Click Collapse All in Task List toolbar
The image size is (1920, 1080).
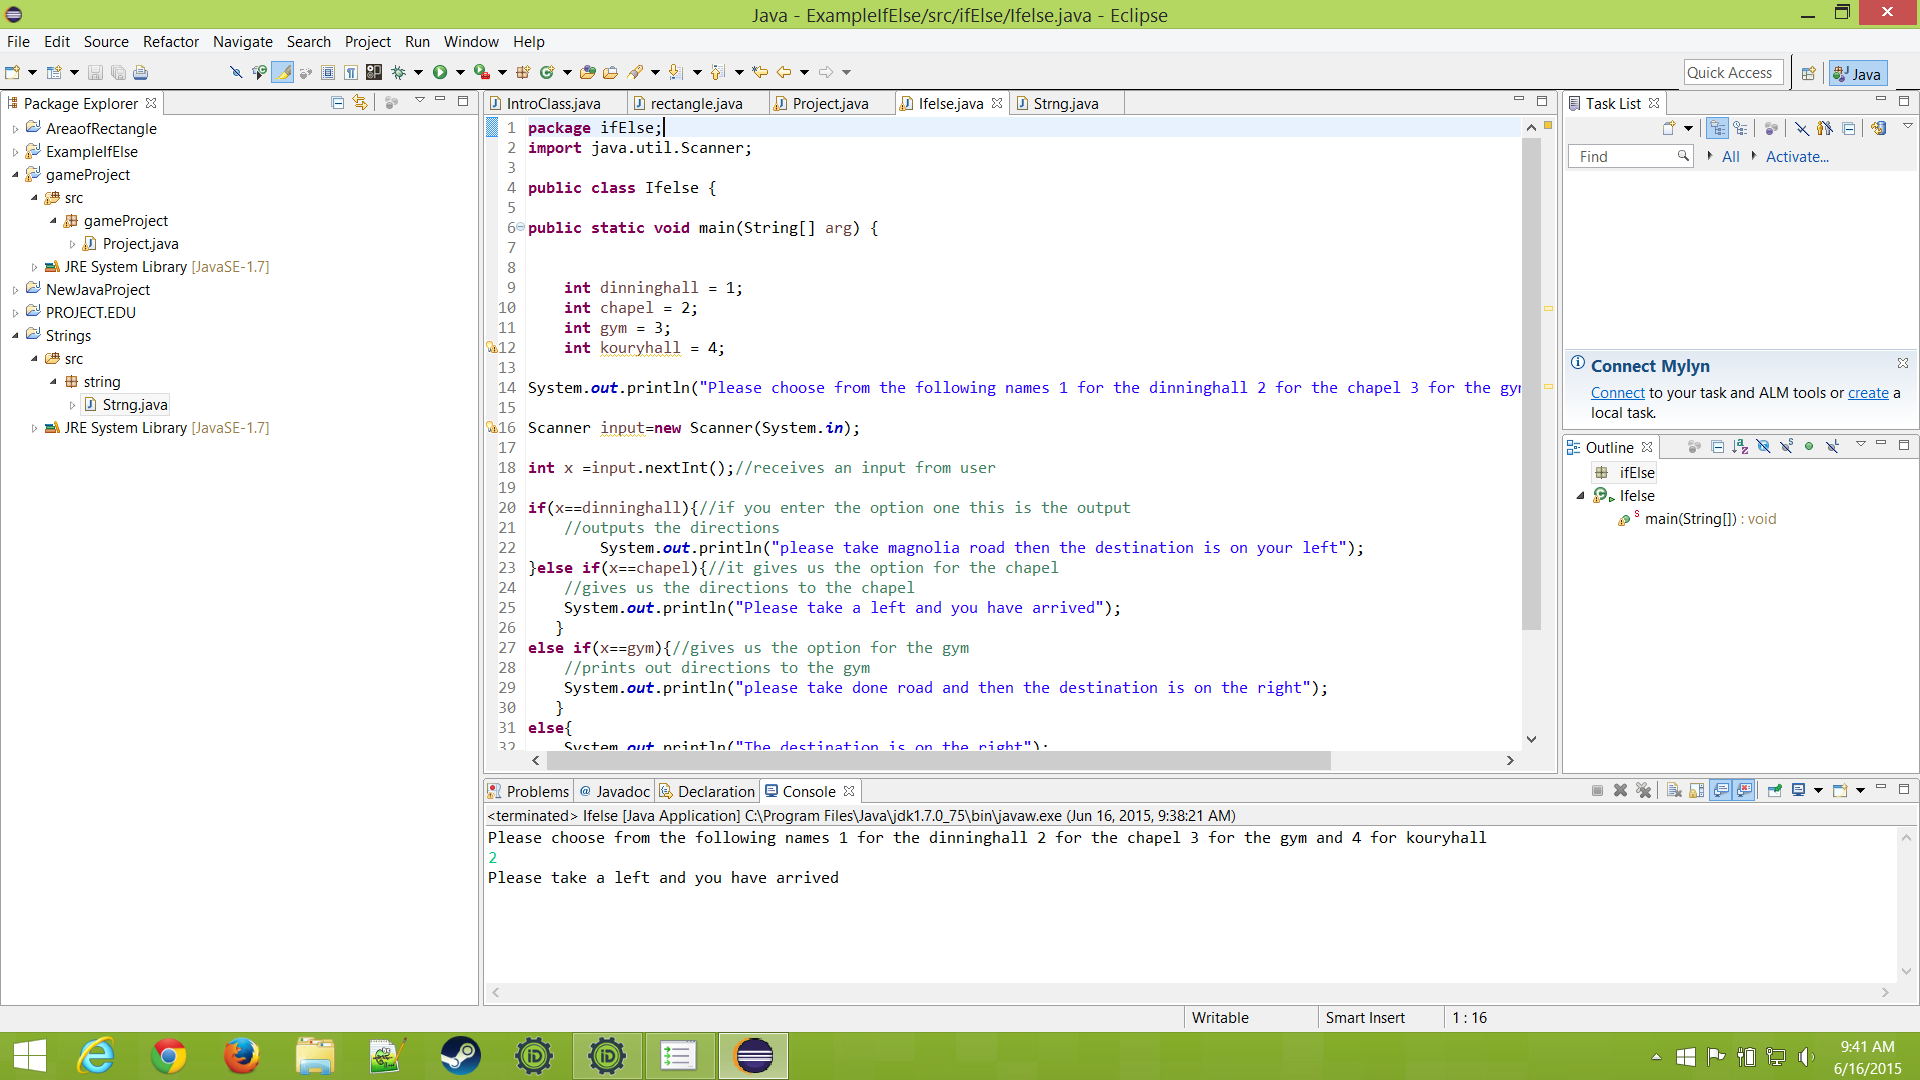tap(1849, 128)
